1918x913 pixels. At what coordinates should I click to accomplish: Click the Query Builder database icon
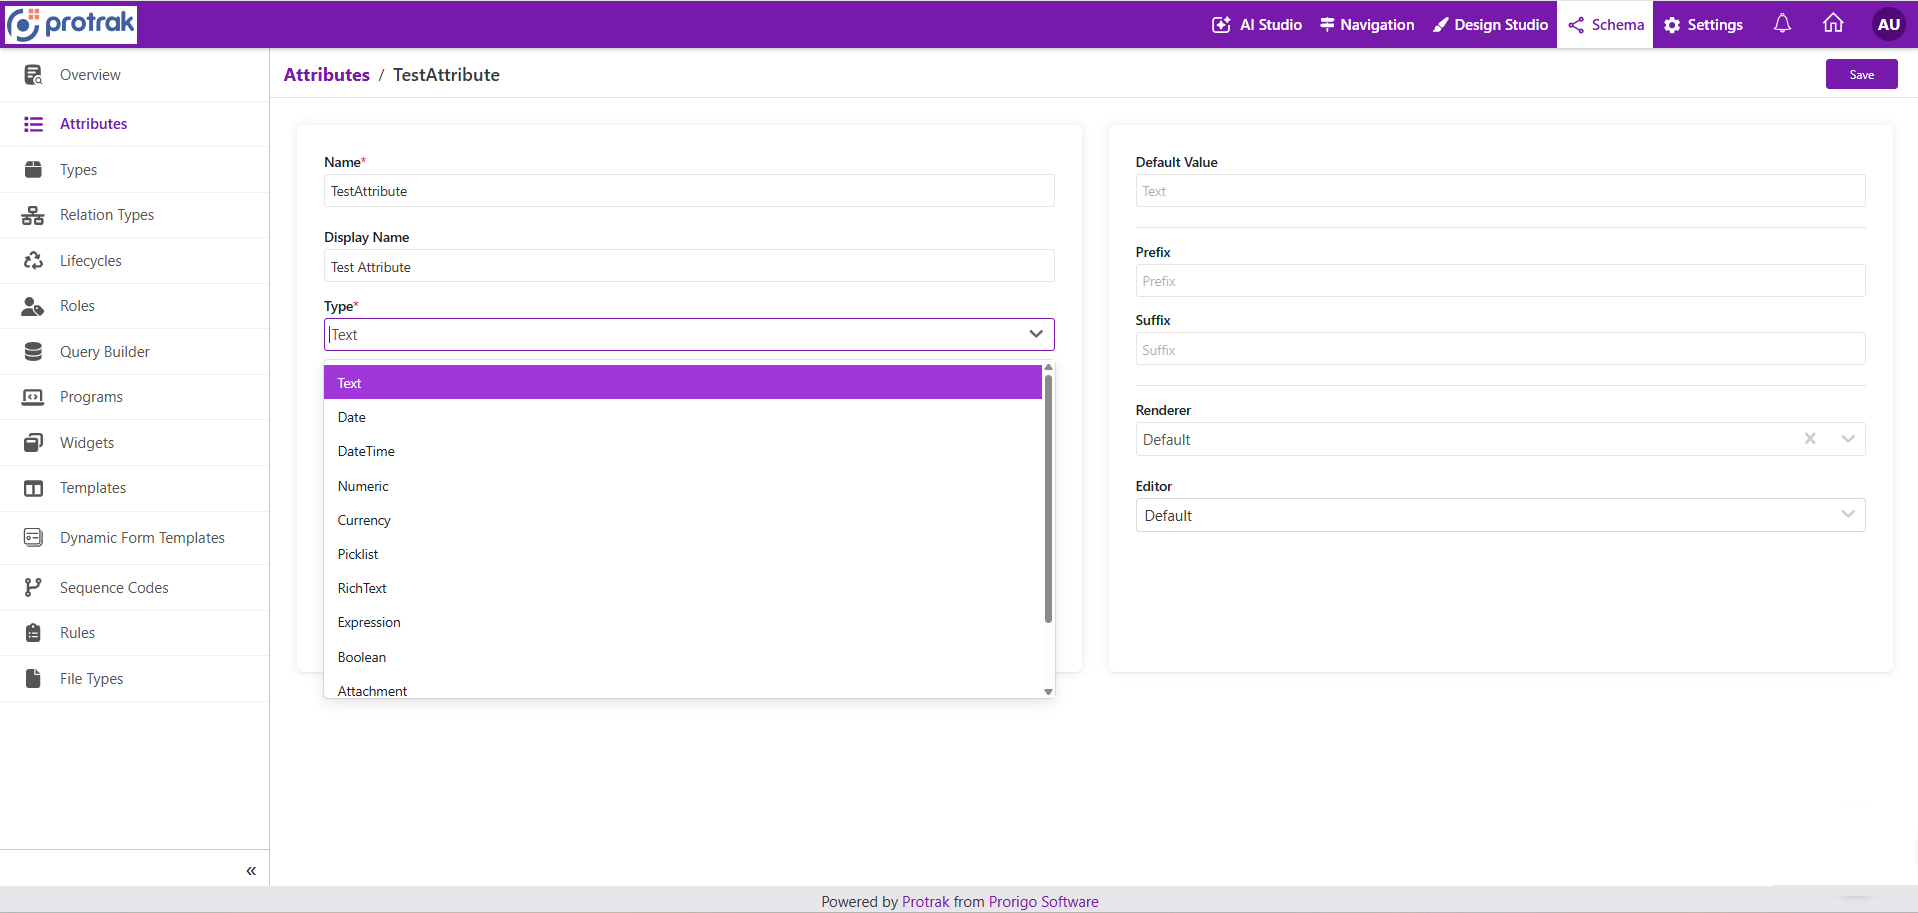point(33,351)
